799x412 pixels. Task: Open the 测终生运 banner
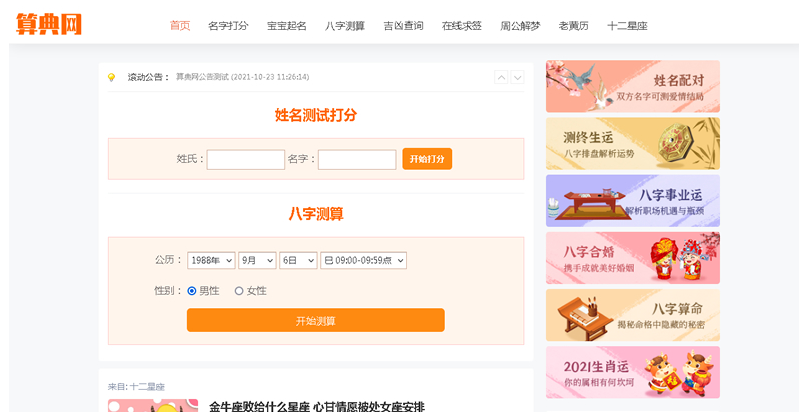click(632, 144)
